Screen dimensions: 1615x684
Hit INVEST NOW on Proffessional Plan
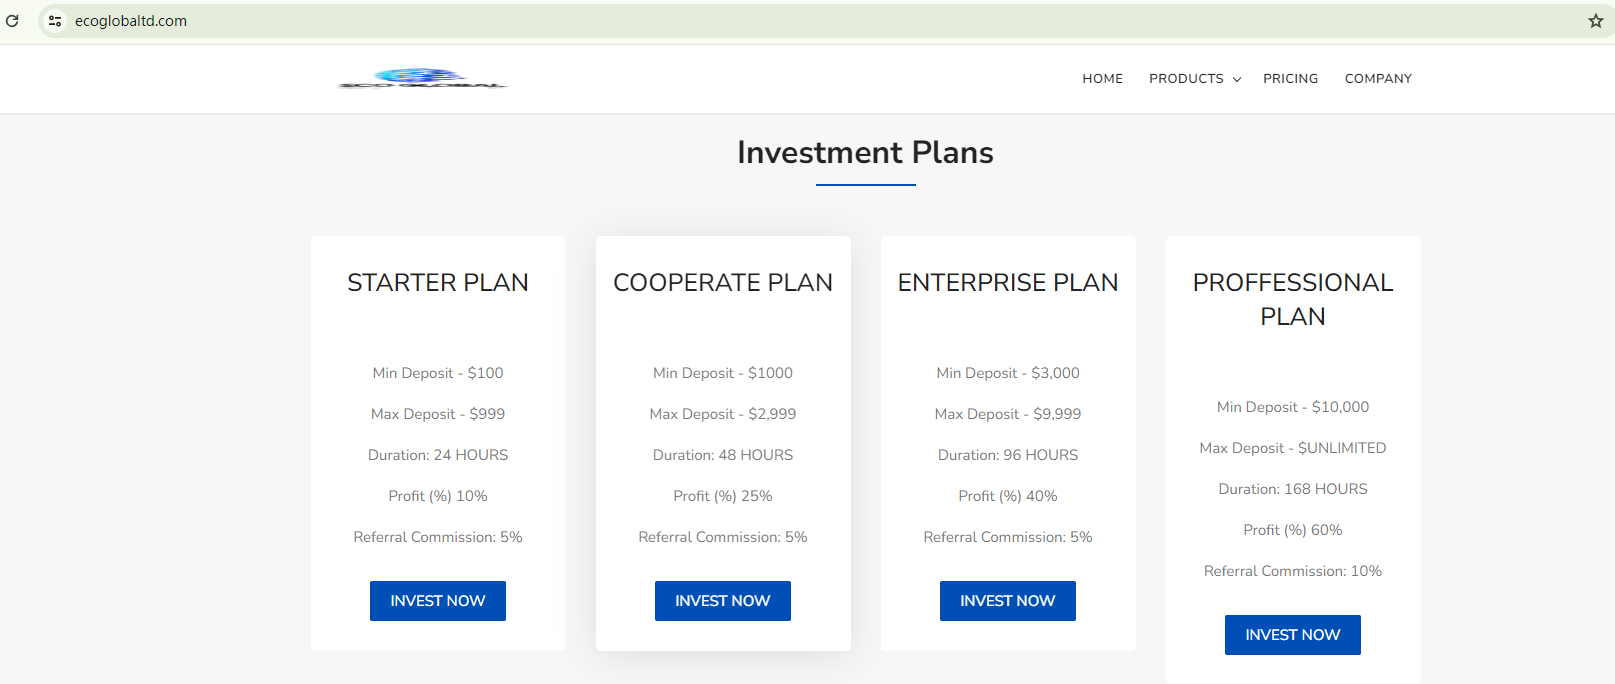point(1292,635)
